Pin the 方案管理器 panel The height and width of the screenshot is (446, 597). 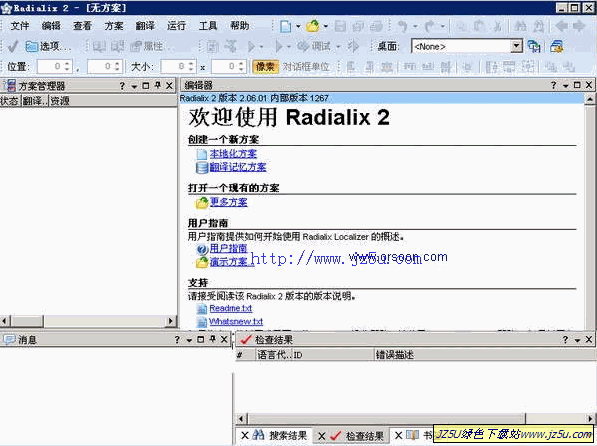tap(158, 86)
